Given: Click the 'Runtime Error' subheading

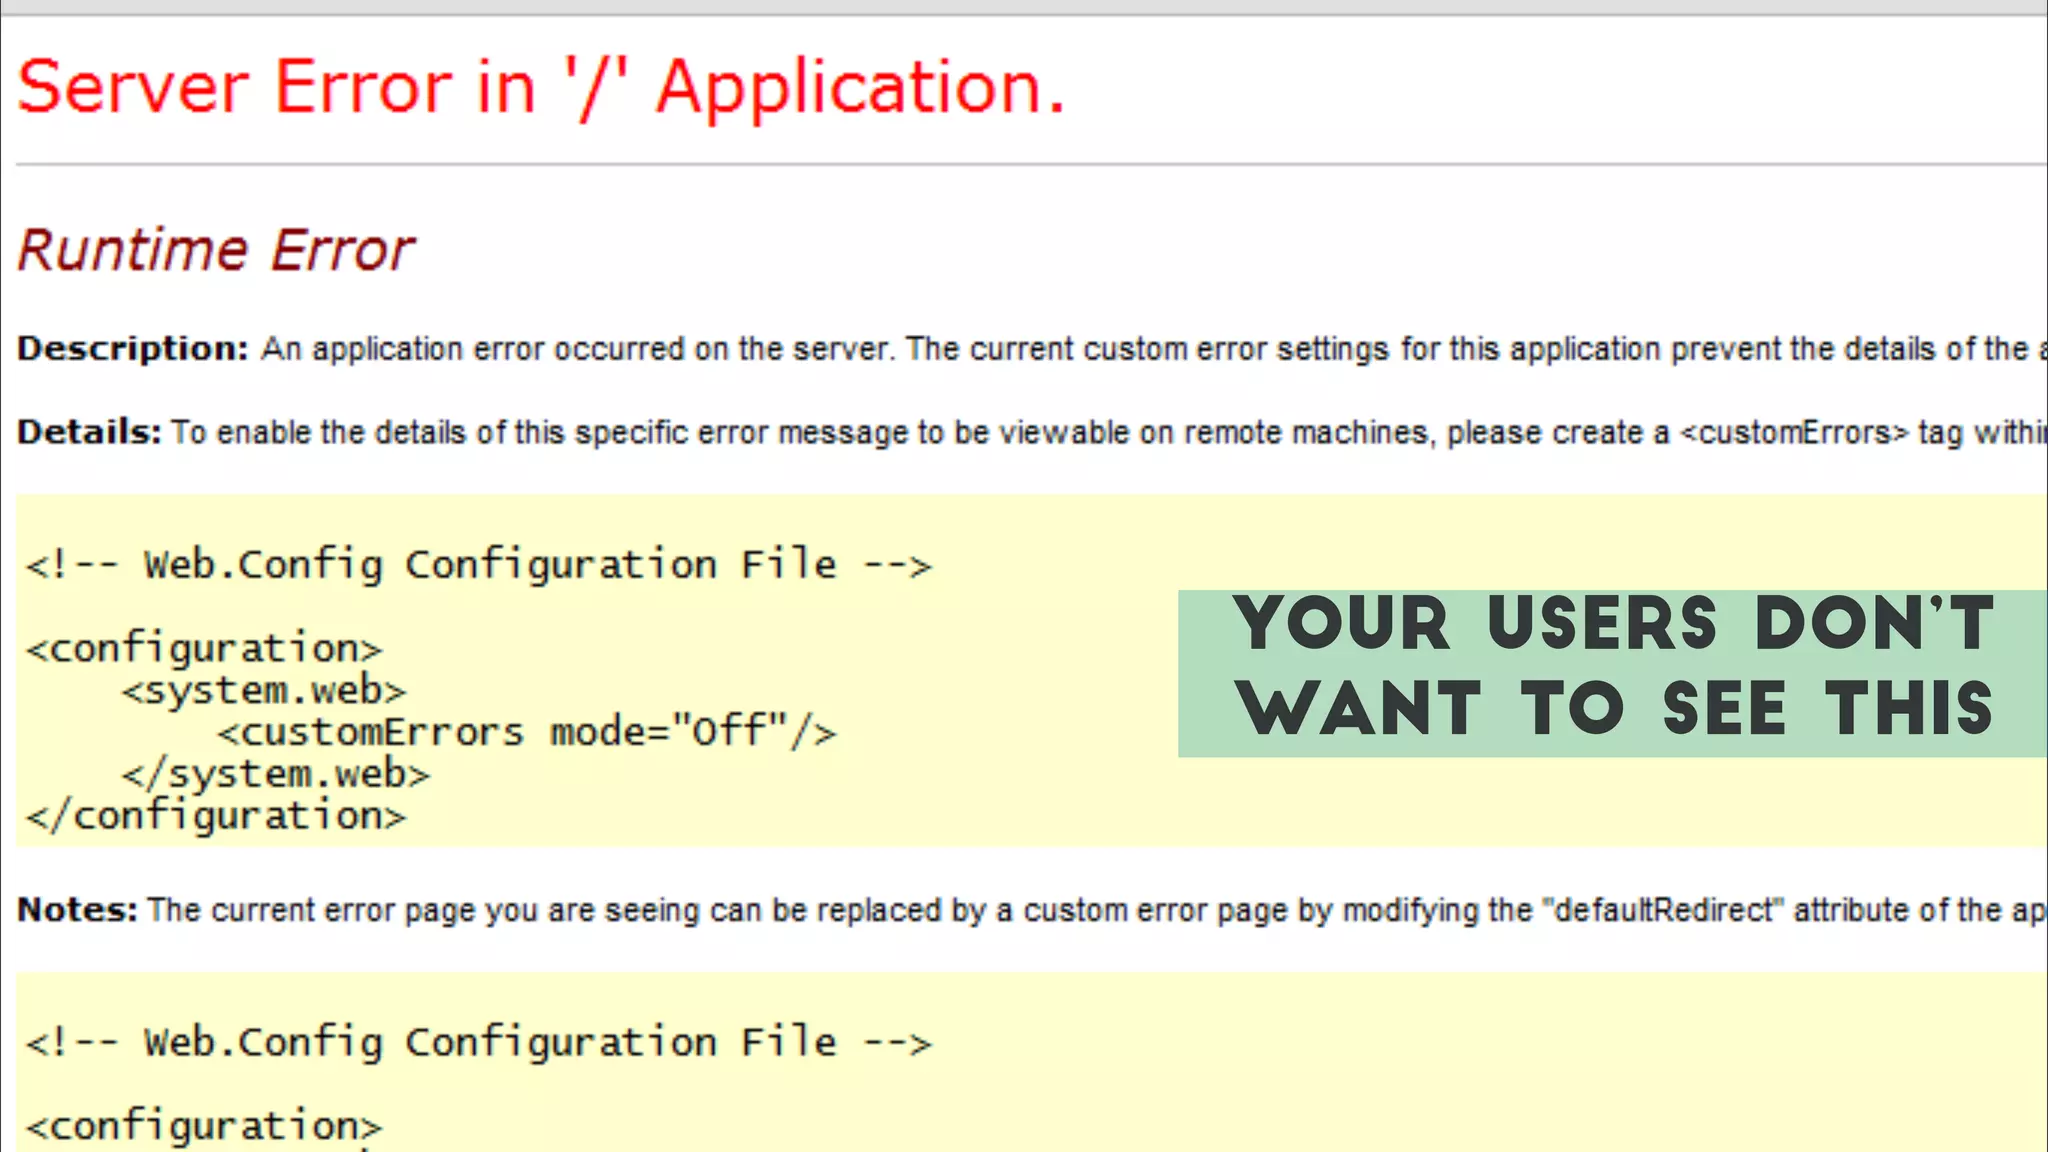Looking at the screenshot, I should [x=216, y=250].
